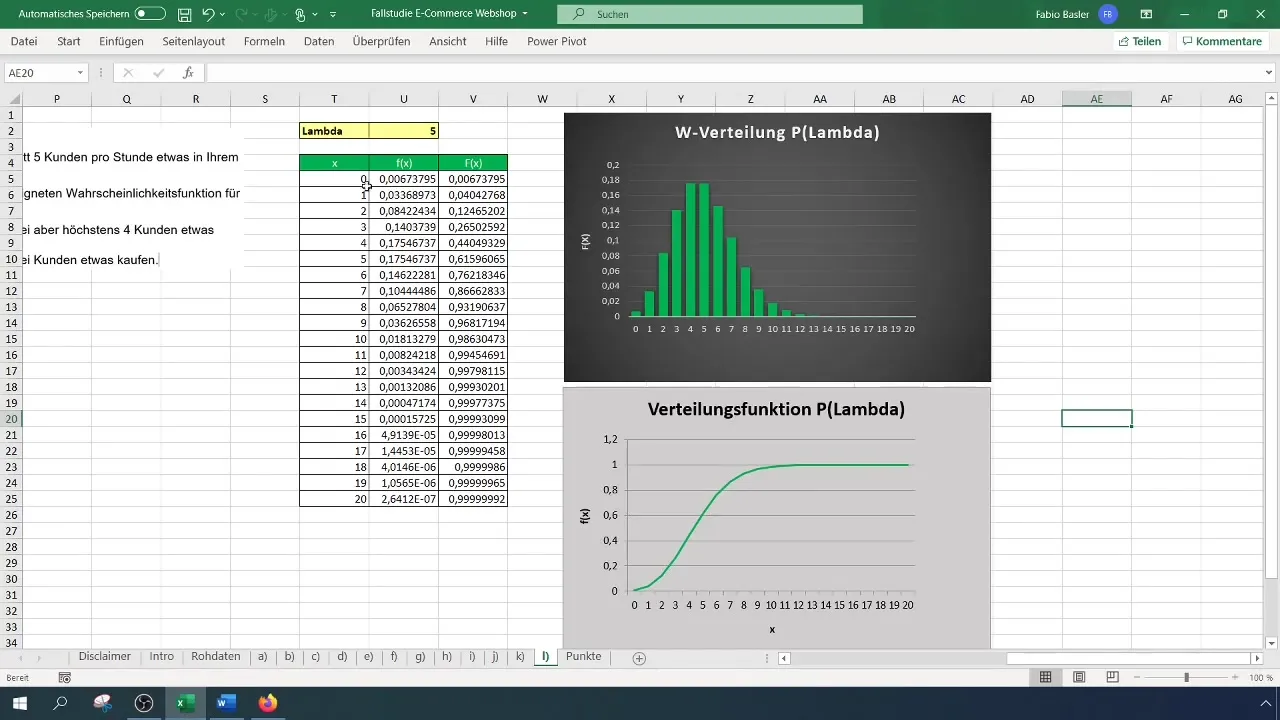Click the Teilen share button

tap(1140, 41)
